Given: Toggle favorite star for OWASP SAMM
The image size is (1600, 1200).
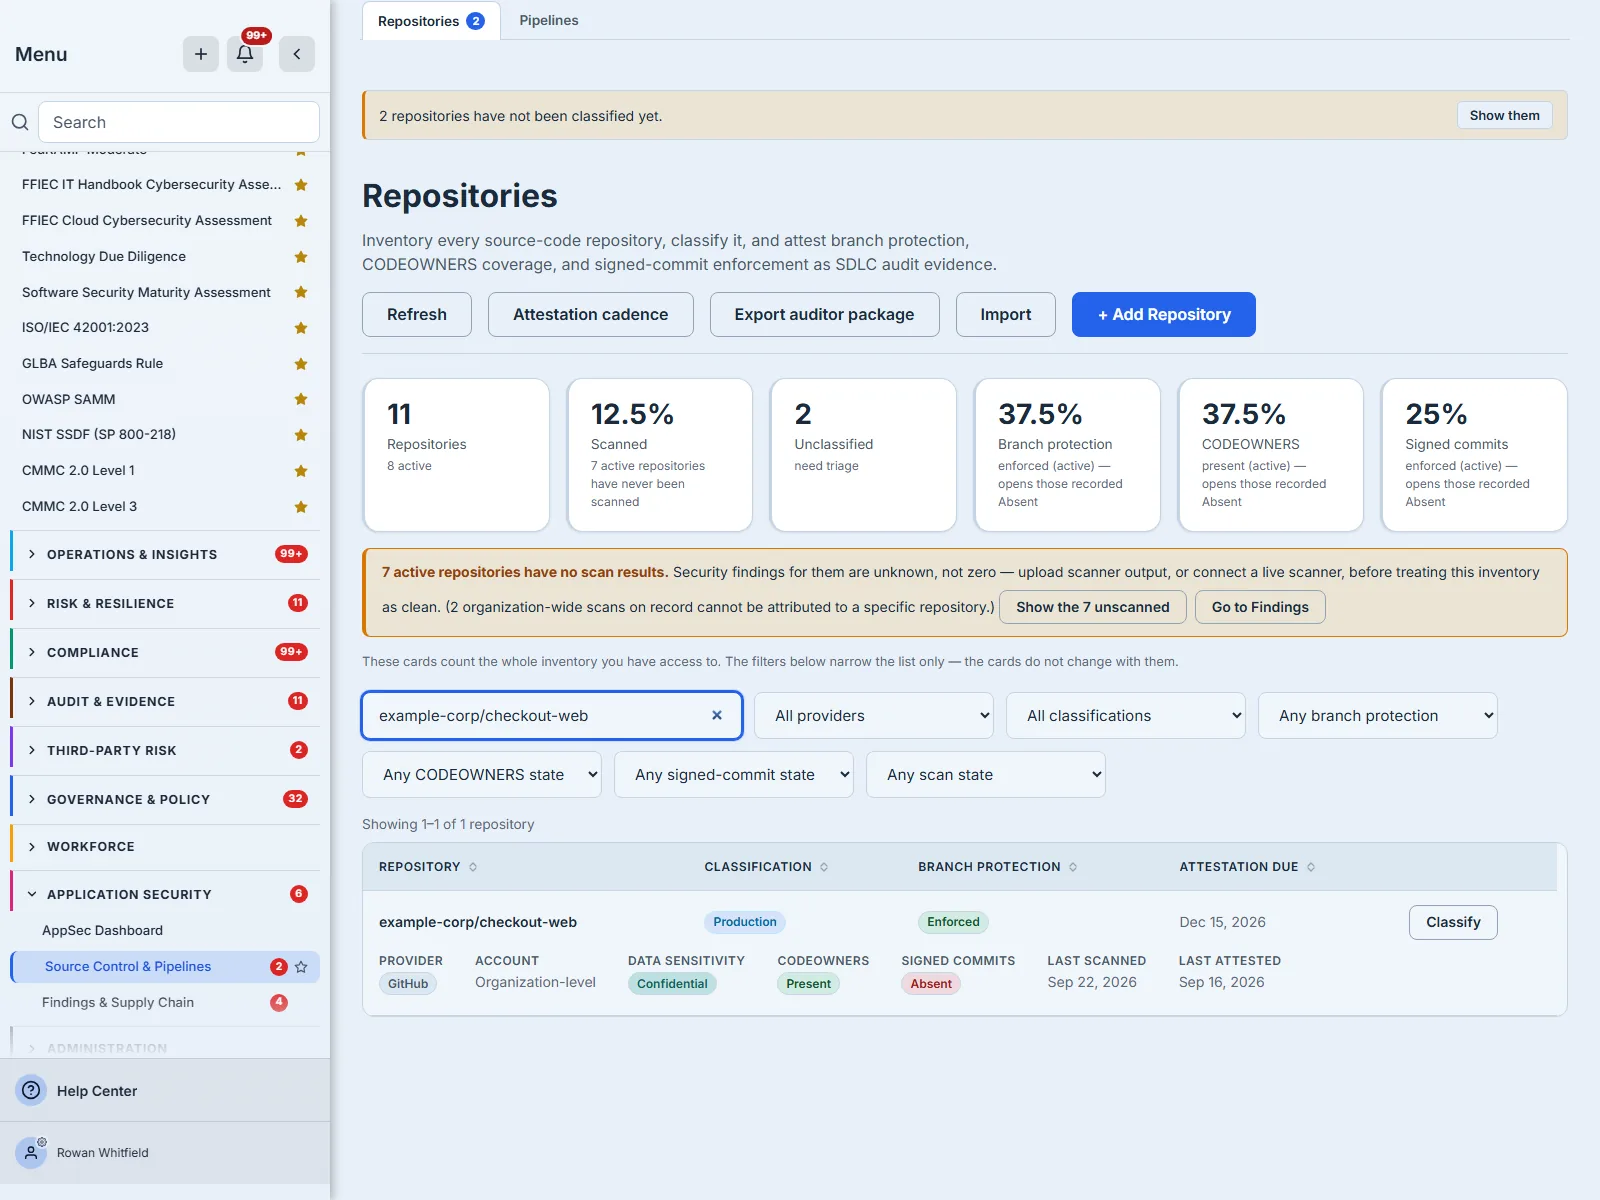Looking at the screenshot, I should coord(301,399).
